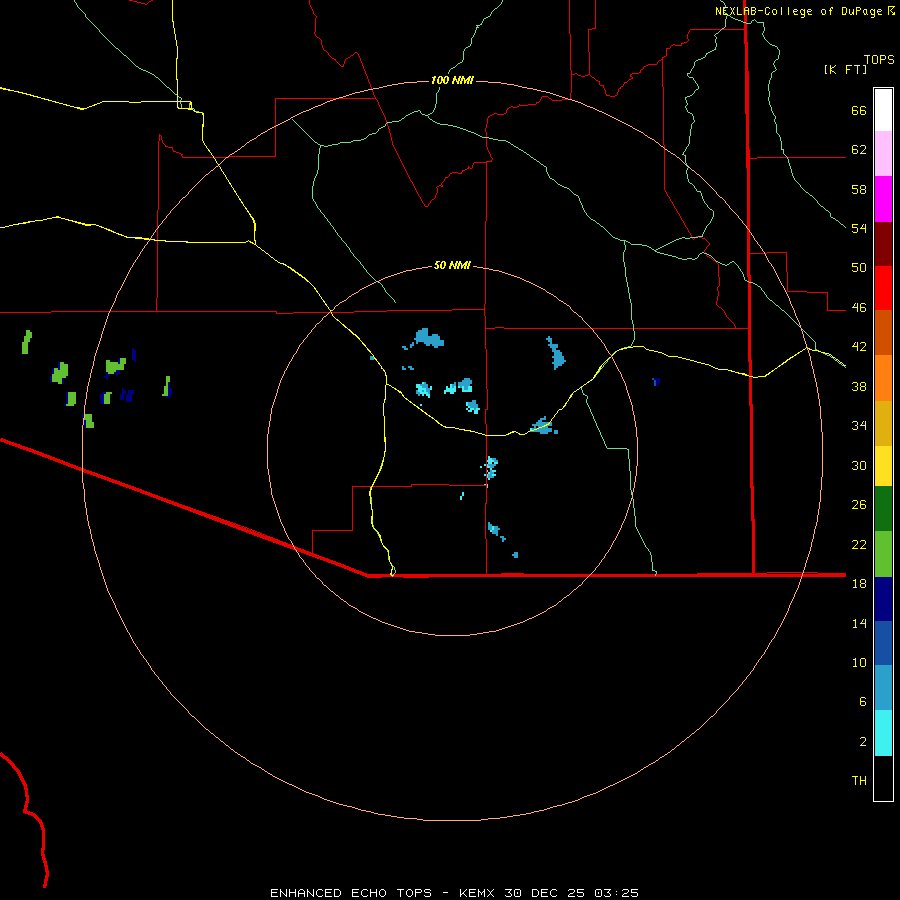Click the white color swatch above 66
The image size is (900, 900).
pyautogui.click(x=883, y=110)
